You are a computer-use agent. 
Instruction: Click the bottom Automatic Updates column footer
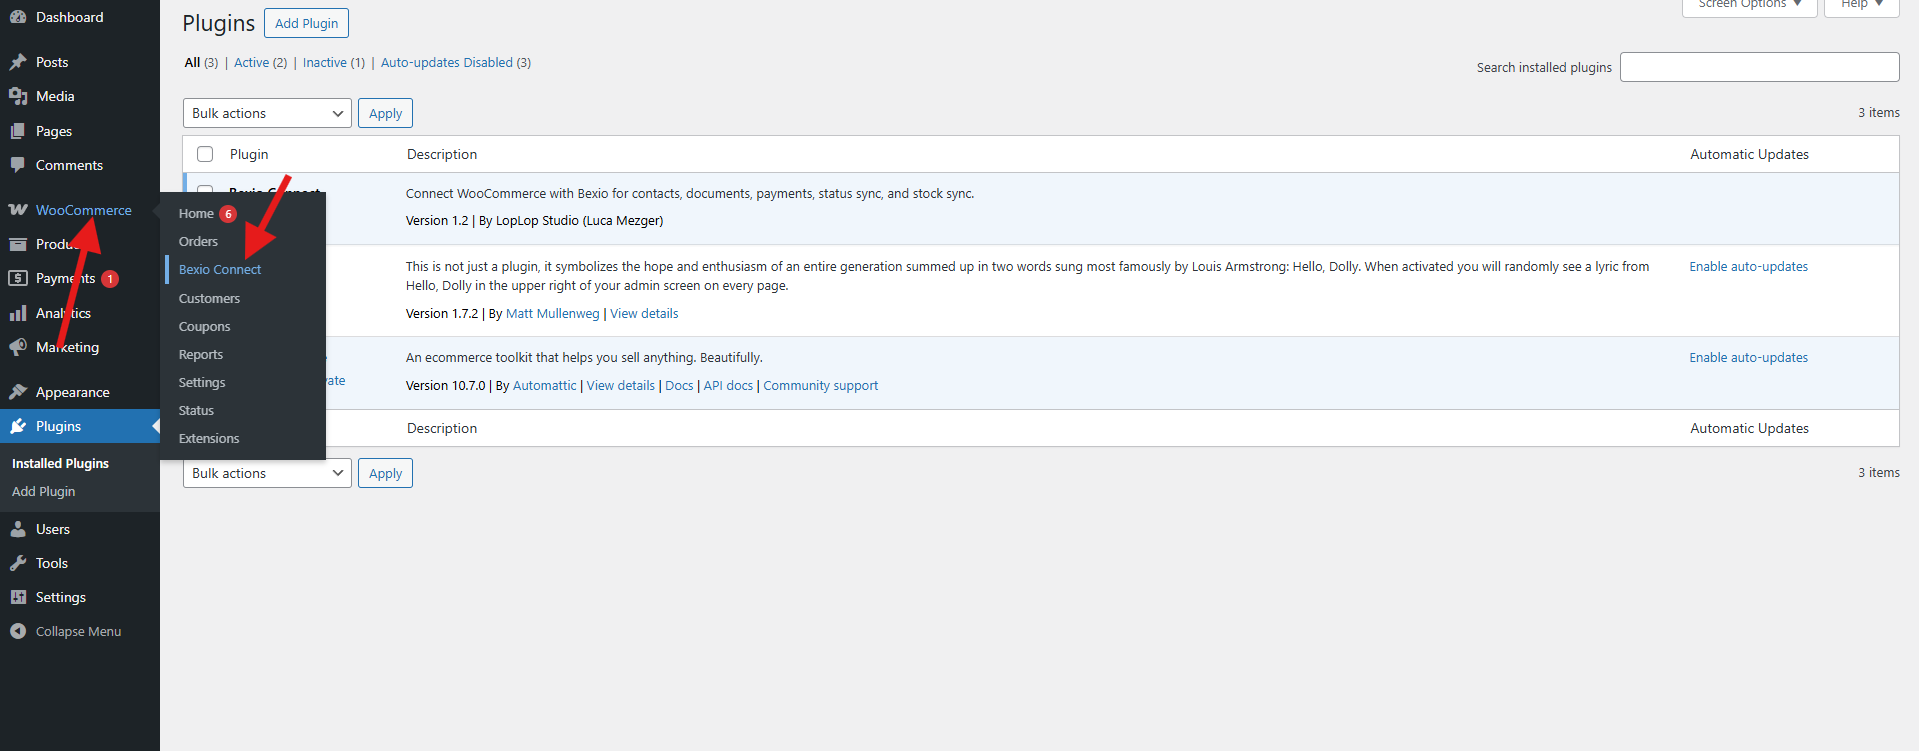point(1749,428)
